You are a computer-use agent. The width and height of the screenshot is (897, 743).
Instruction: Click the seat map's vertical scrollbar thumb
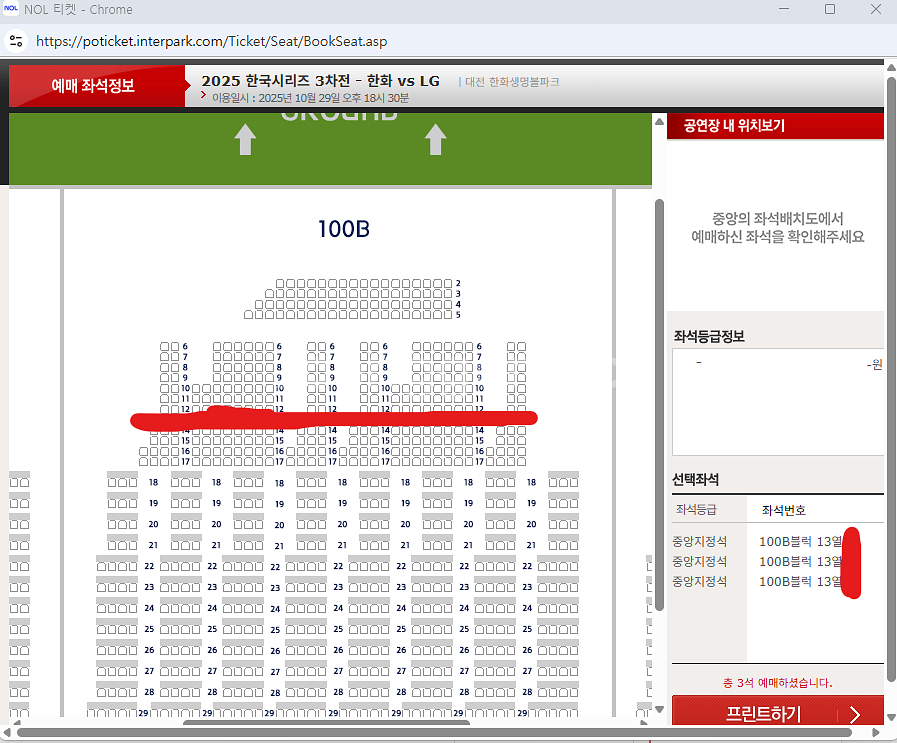click(658, 400)
